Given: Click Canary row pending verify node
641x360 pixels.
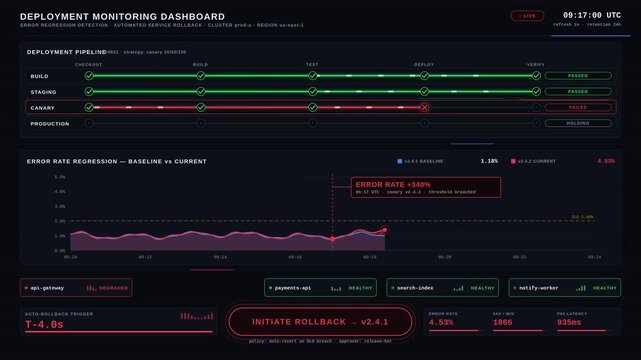Looking at the screenshot, I should 536,107.
